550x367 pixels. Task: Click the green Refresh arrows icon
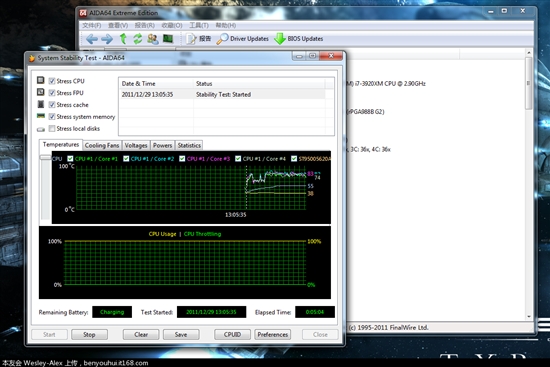pyautogui.click(x=138, y=39)
